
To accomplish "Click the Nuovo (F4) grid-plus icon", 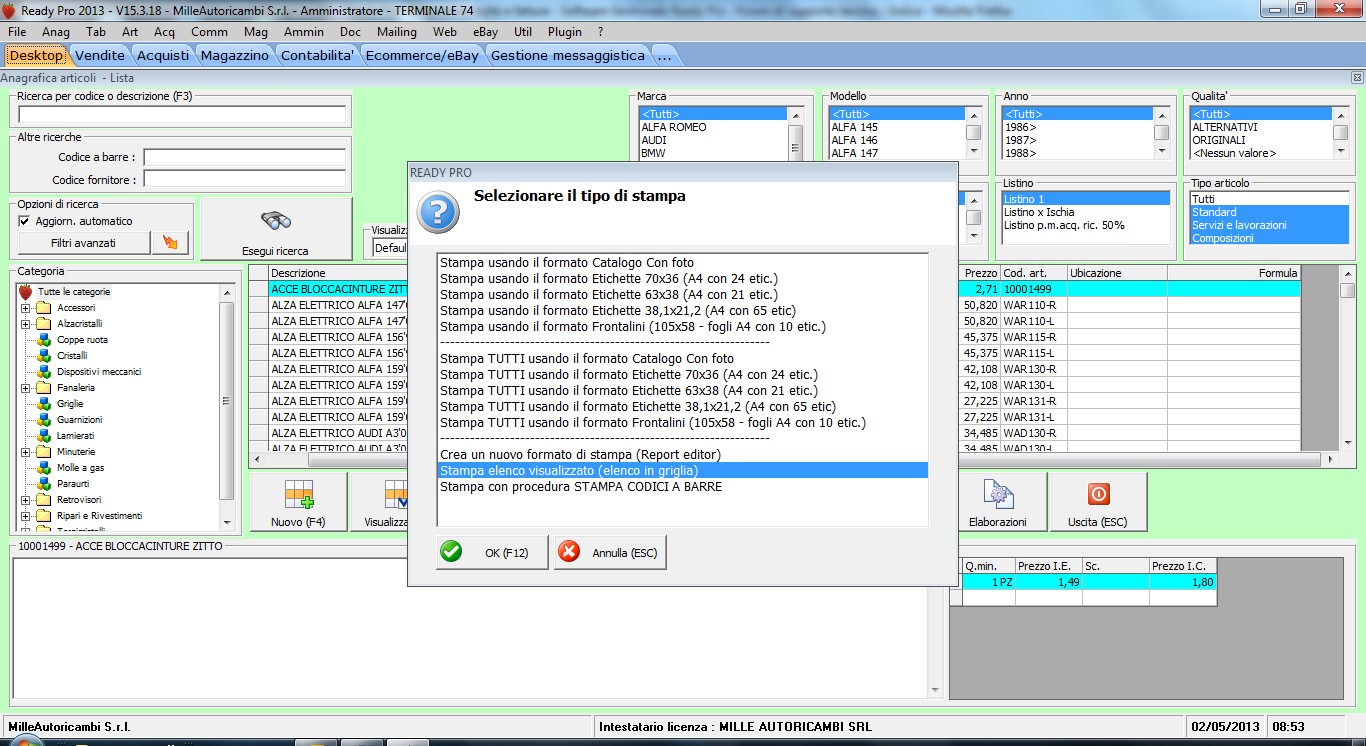I will (x=298, y=496).
